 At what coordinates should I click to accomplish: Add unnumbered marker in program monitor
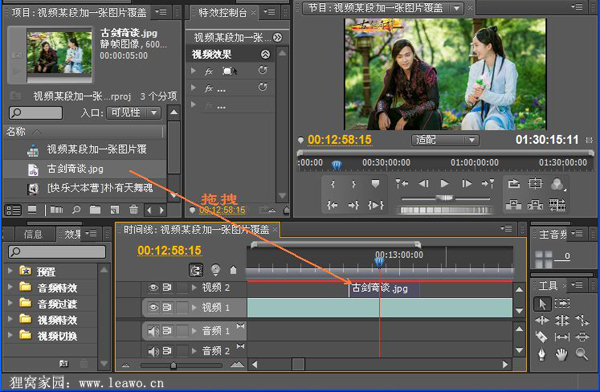click(x=375, y=184)
